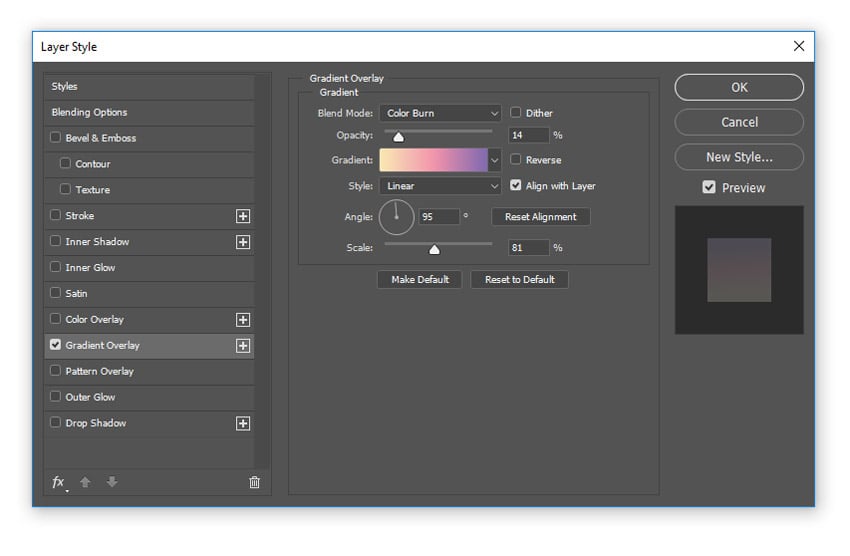Uncheck the Gradient Overlay checkbox
The height and width of the screenshot is (556, 850).
(x=55, y=345)
